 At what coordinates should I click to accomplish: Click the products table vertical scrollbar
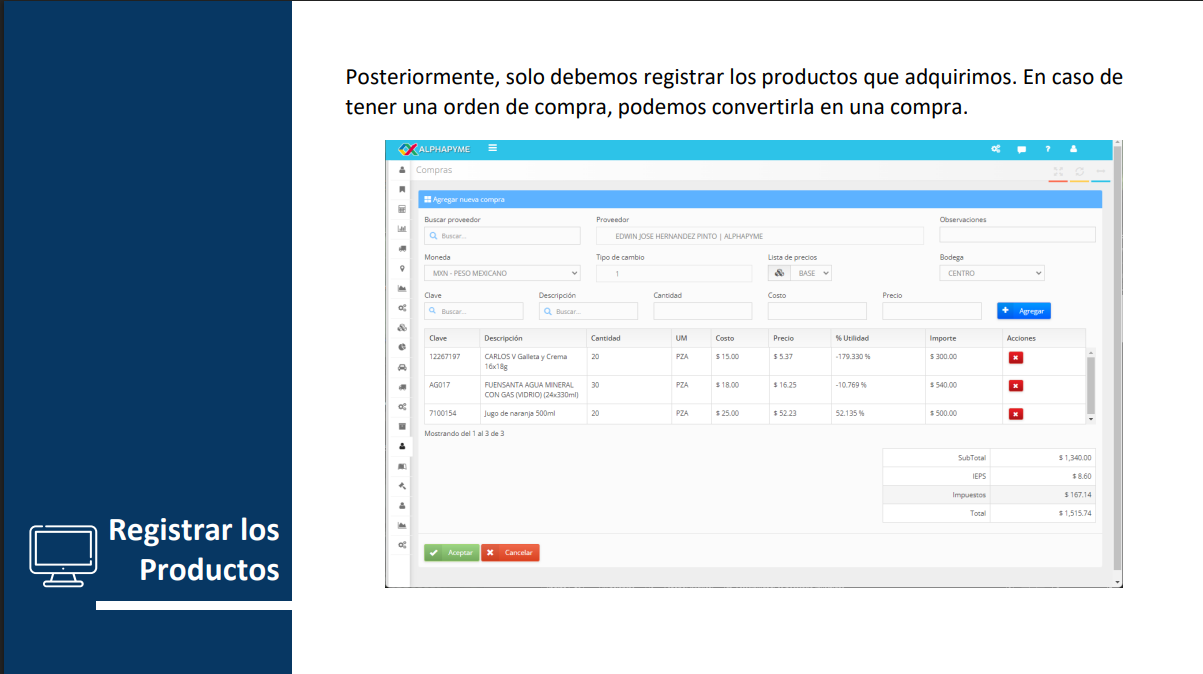(1090, 385)
